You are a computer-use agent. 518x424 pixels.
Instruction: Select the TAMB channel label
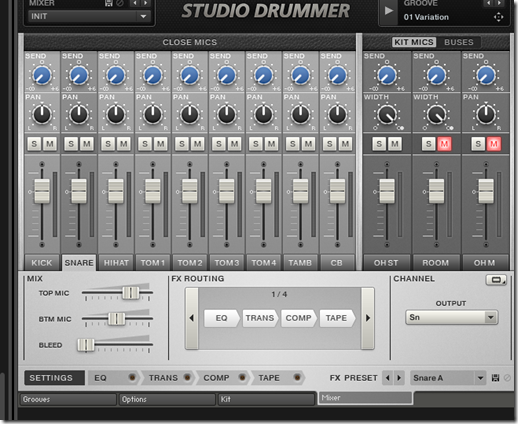pyautogui.click(x=300, y=263)
